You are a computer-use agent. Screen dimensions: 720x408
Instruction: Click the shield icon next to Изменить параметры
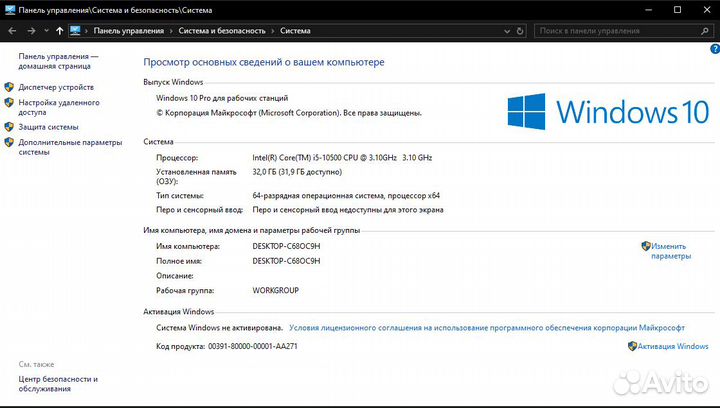point(646,245)
